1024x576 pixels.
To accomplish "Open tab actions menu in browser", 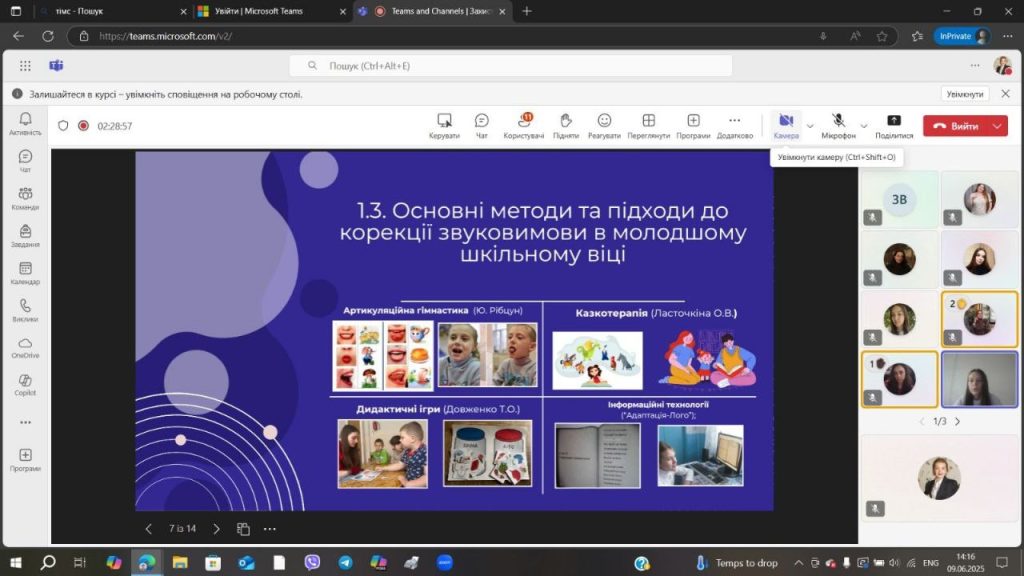I will coord(16,11).
